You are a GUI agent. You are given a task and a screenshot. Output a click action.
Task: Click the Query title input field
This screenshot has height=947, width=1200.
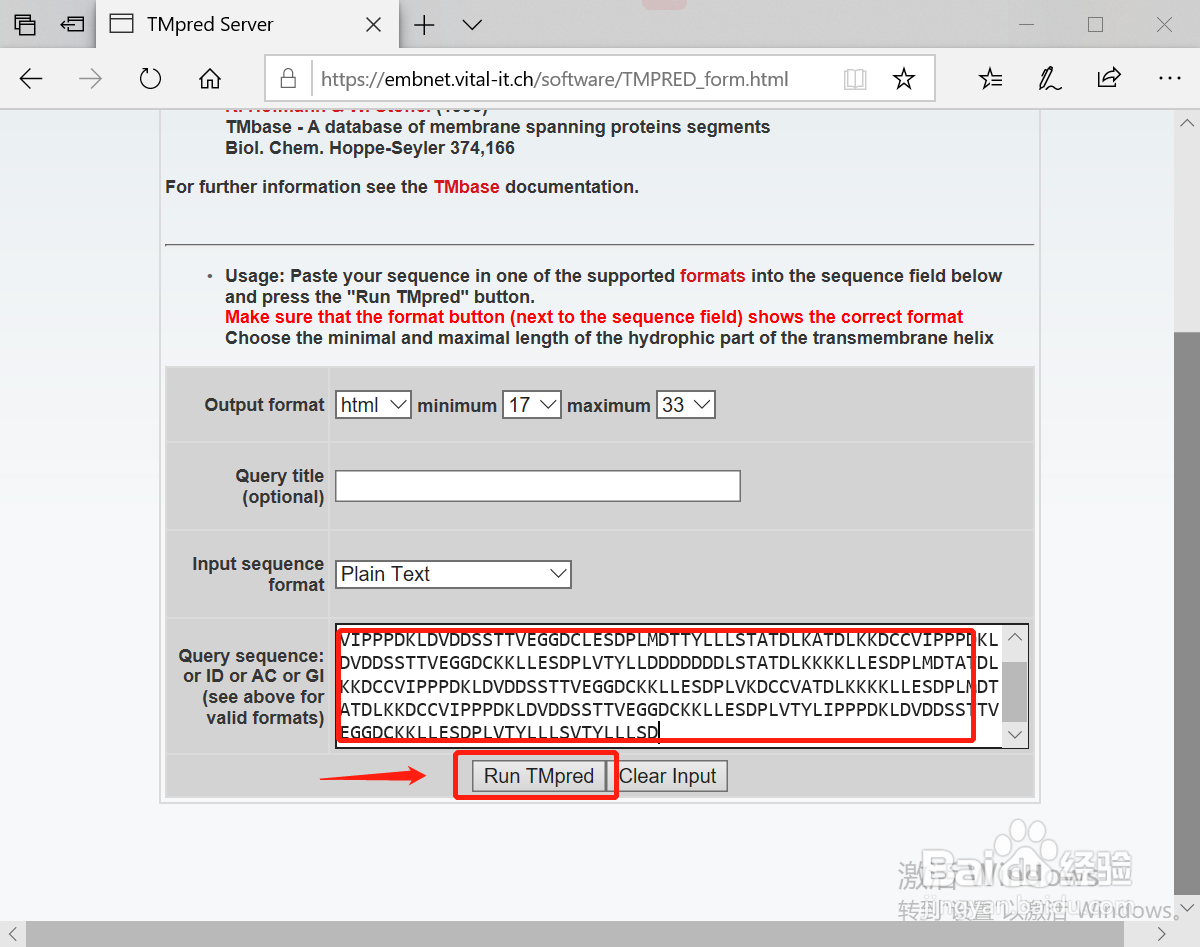(538, 486)
